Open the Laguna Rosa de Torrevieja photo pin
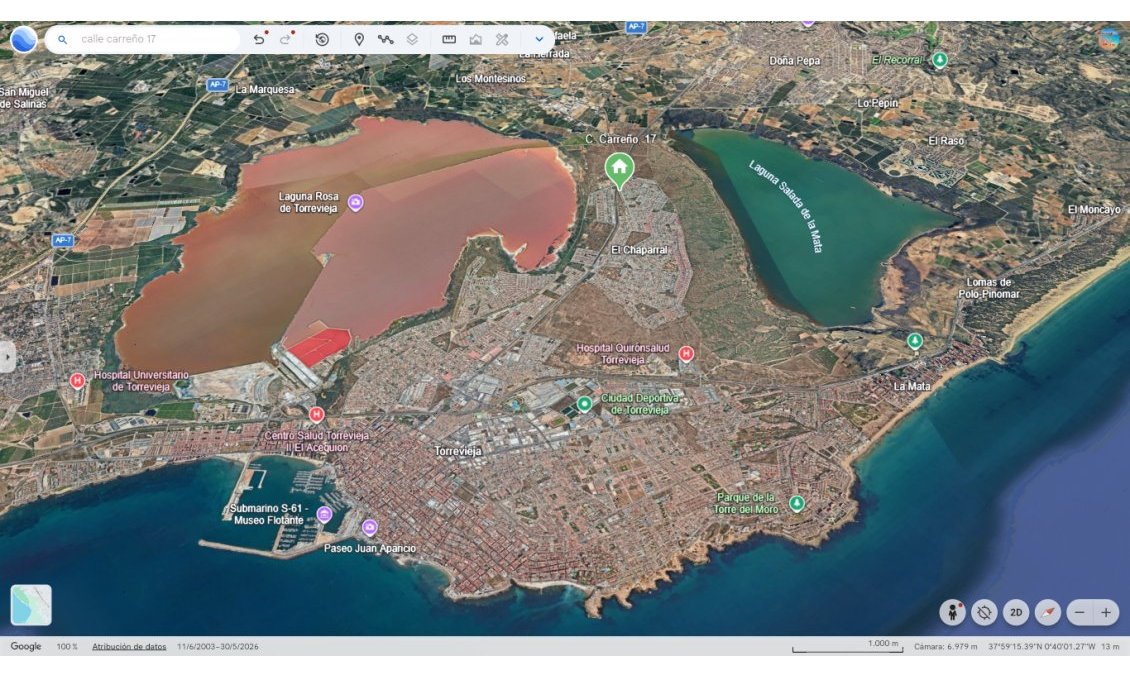This screenshot has width=1130, height=678. pyautogui.click(x=355, y=202)
